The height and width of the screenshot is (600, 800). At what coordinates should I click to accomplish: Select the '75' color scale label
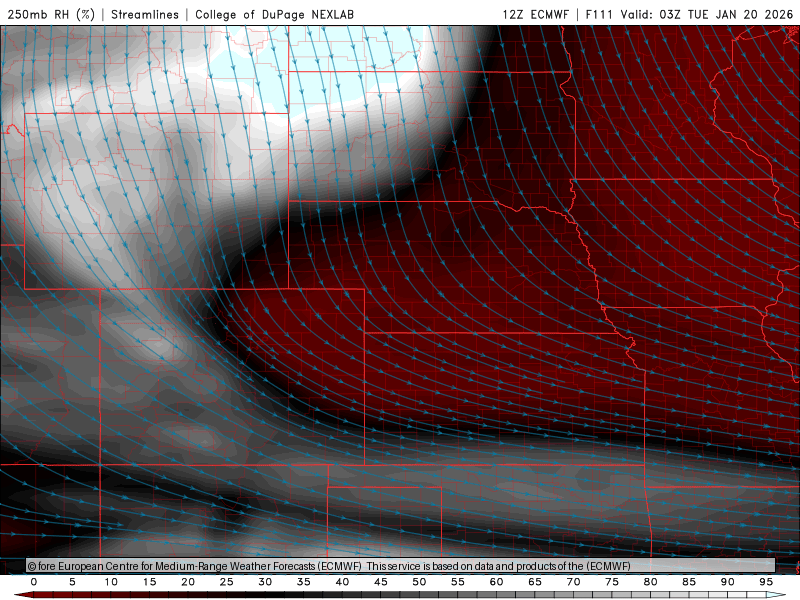pyautogui.click(x=612, y=582)
